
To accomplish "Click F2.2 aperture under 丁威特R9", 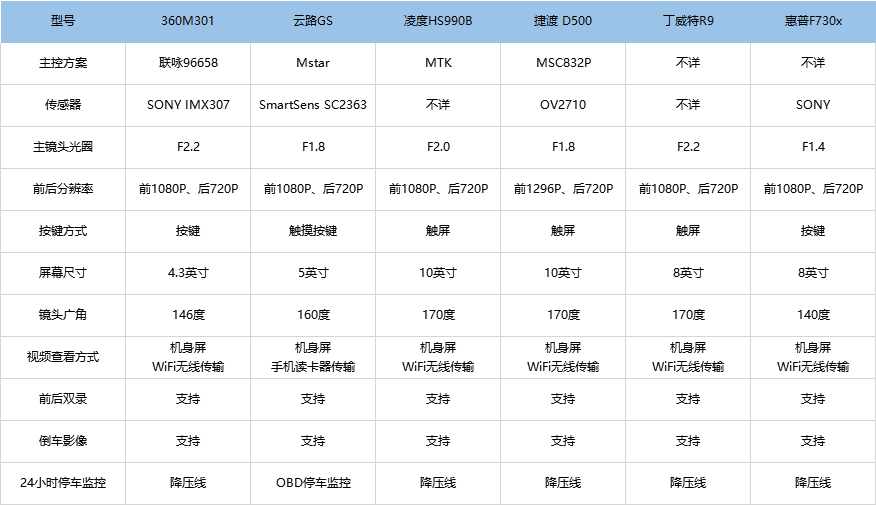I will coord(688,147).
